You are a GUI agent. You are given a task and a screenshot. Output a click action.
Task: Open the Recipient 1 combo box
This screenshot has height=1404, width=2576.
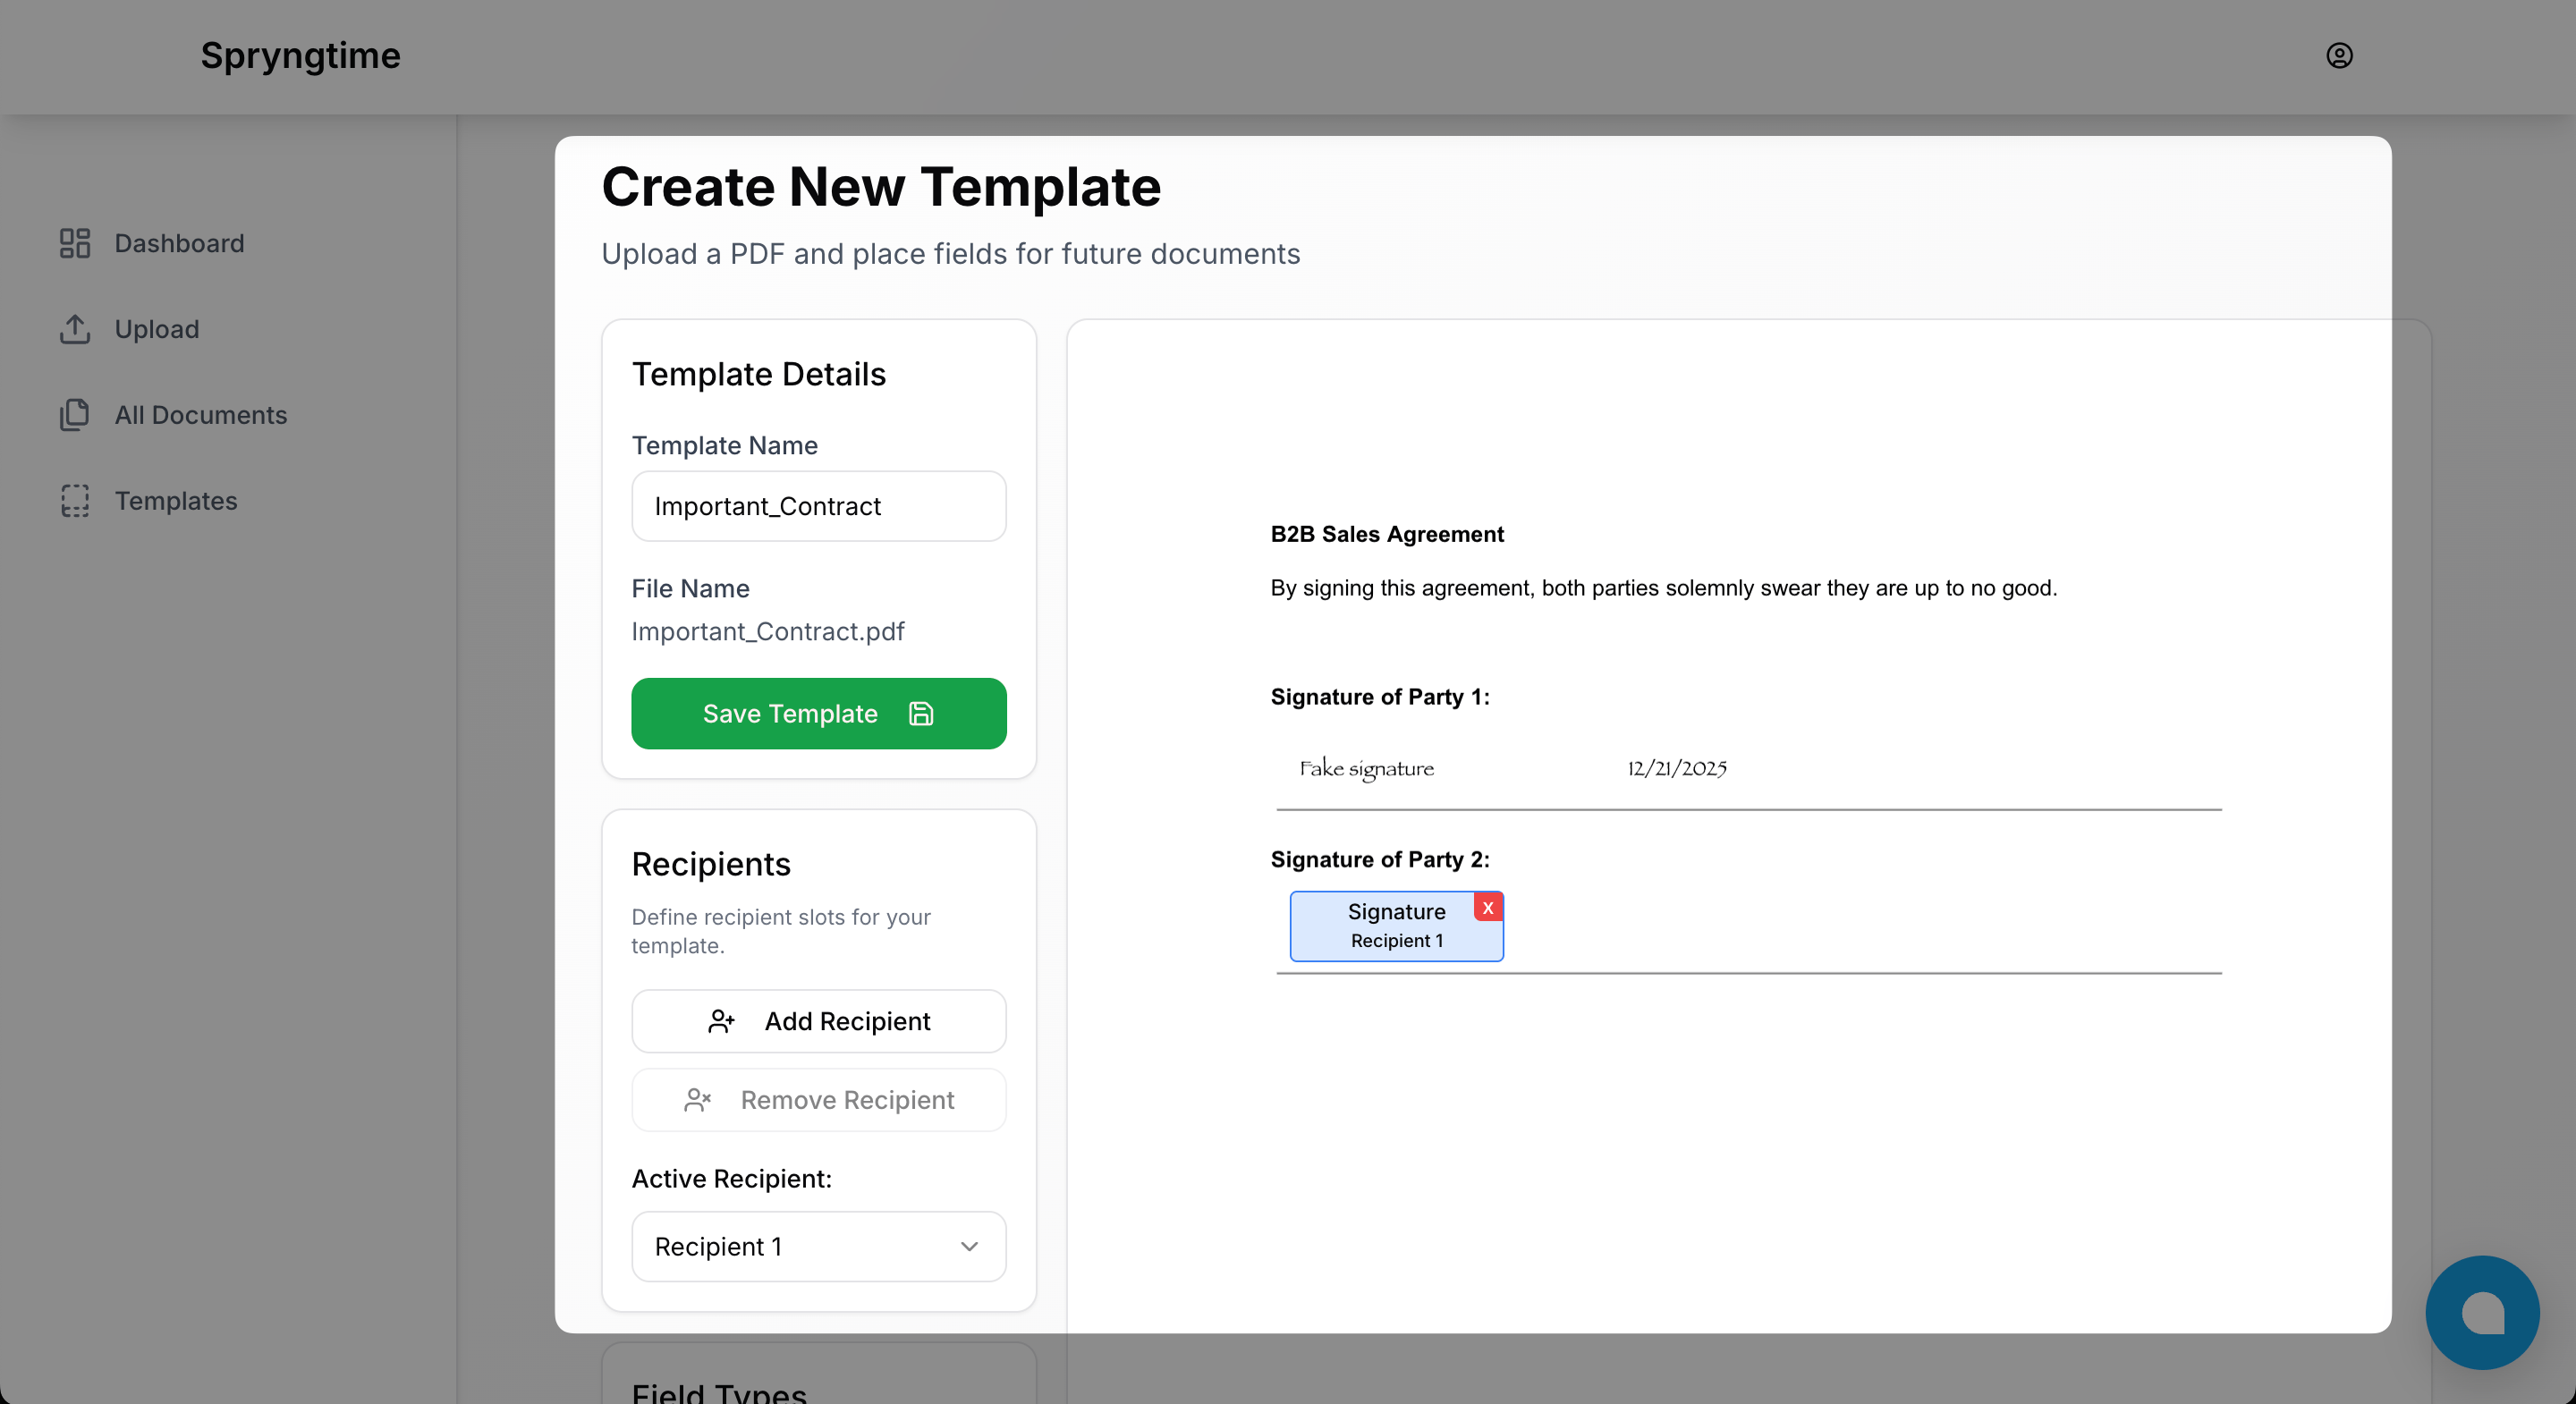(x=819, y=1246)
